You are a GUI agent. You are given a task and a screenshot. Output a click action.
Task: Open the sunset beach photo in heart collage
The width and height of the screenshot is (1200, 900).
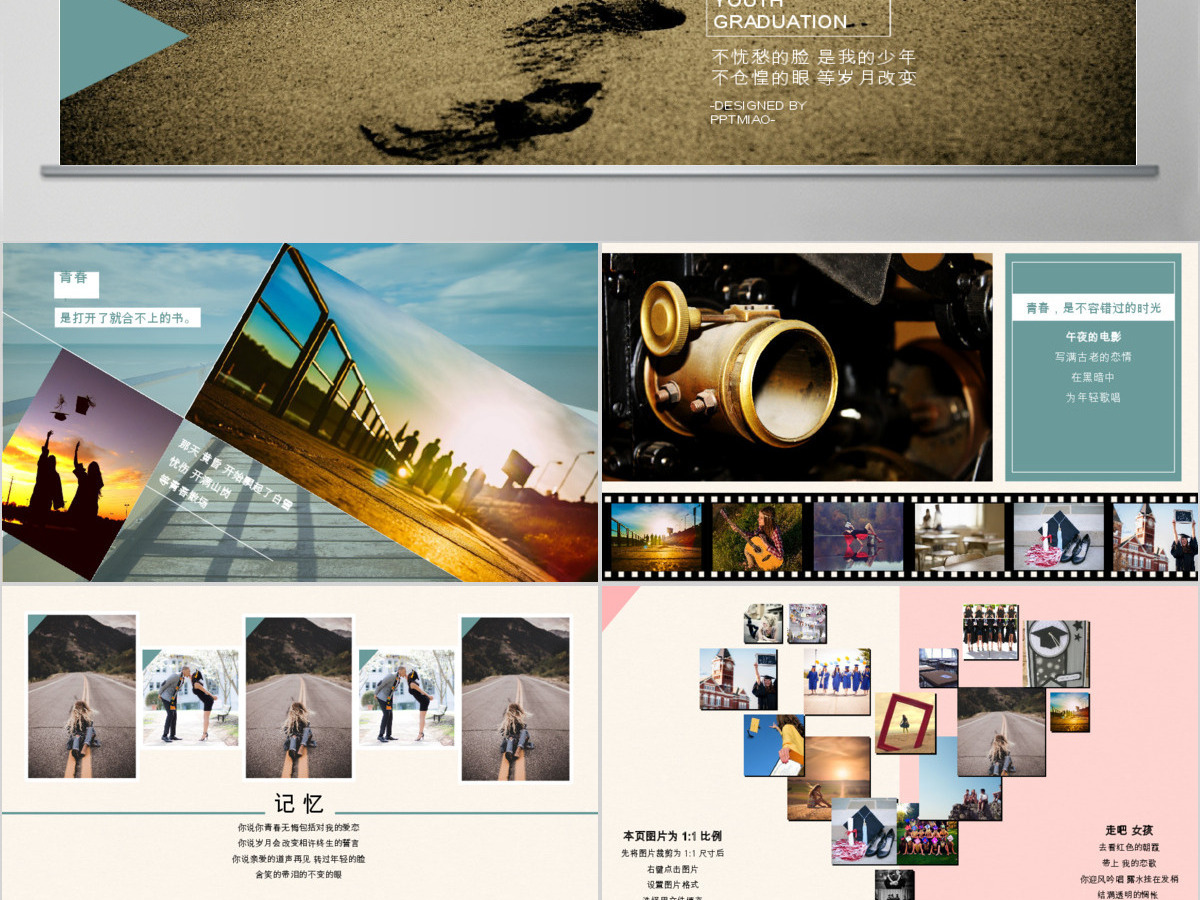(829, 778)
